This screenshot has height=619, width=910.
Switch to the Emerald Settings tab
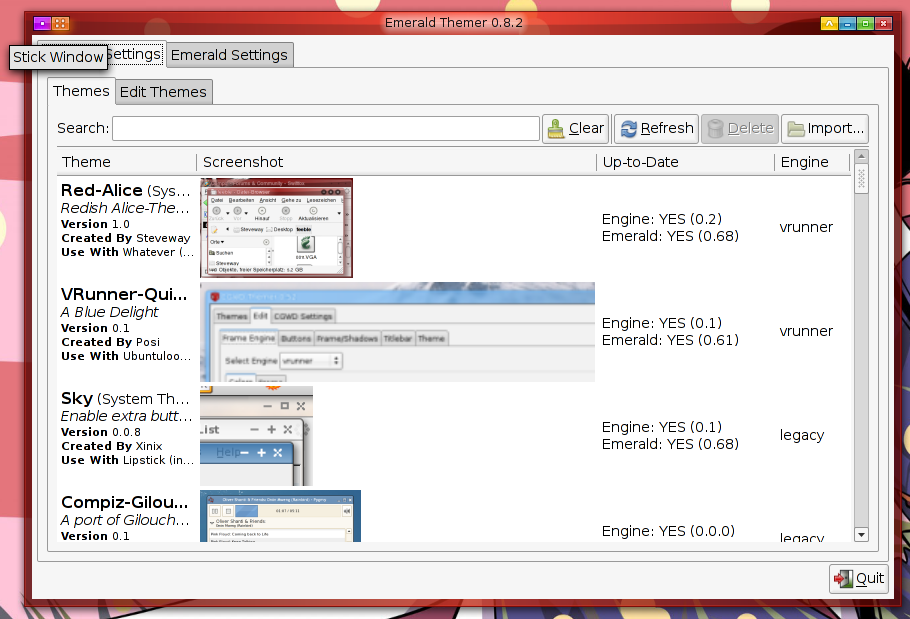[x=229, y=55]
